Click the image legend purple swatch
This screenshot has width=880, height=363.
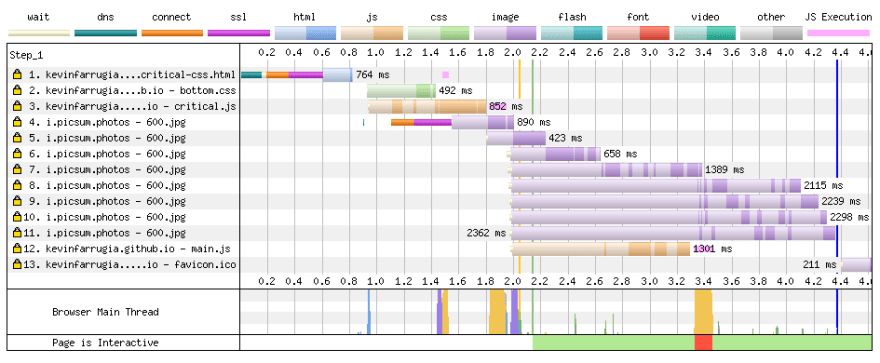505,33
